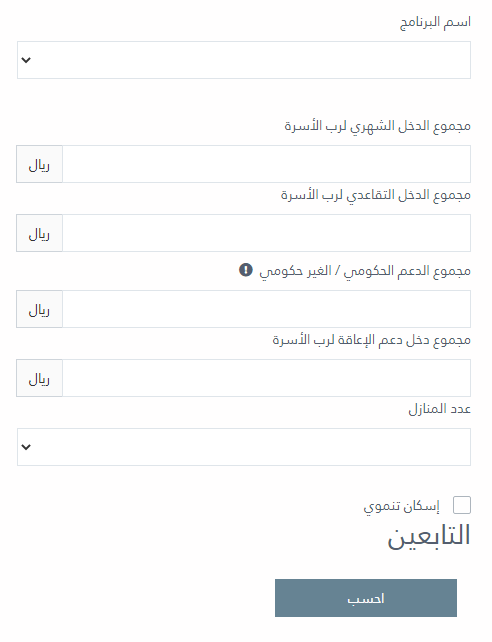Image resolution: width=492 pixels, height=642 pixels.
Task: Focus the مجموع الدخل التقاعدي لرب الأسرة input
Action: click(266, 233)
